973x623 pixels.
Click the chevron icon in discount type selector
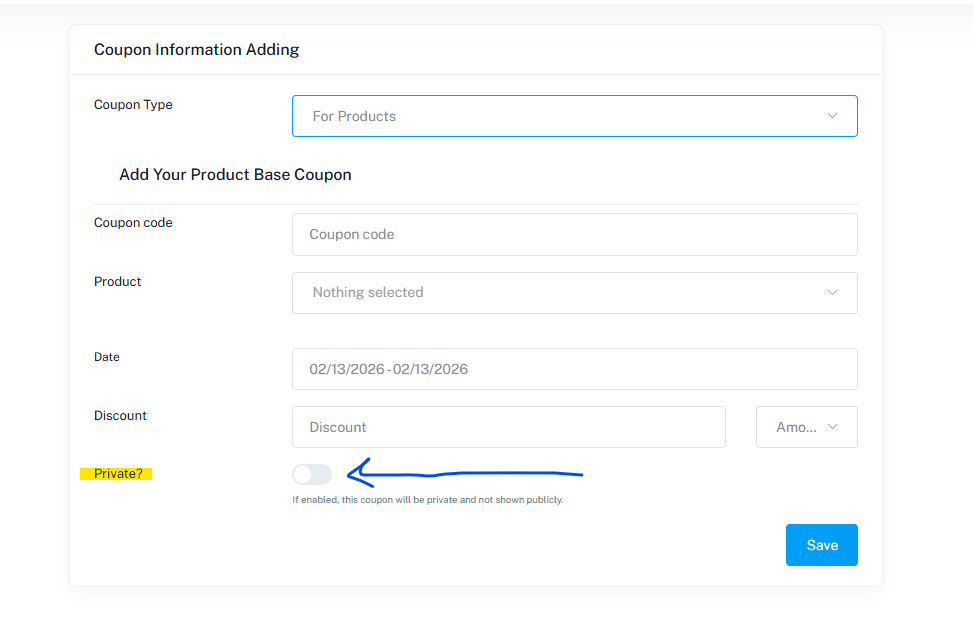tap(833, 427)
